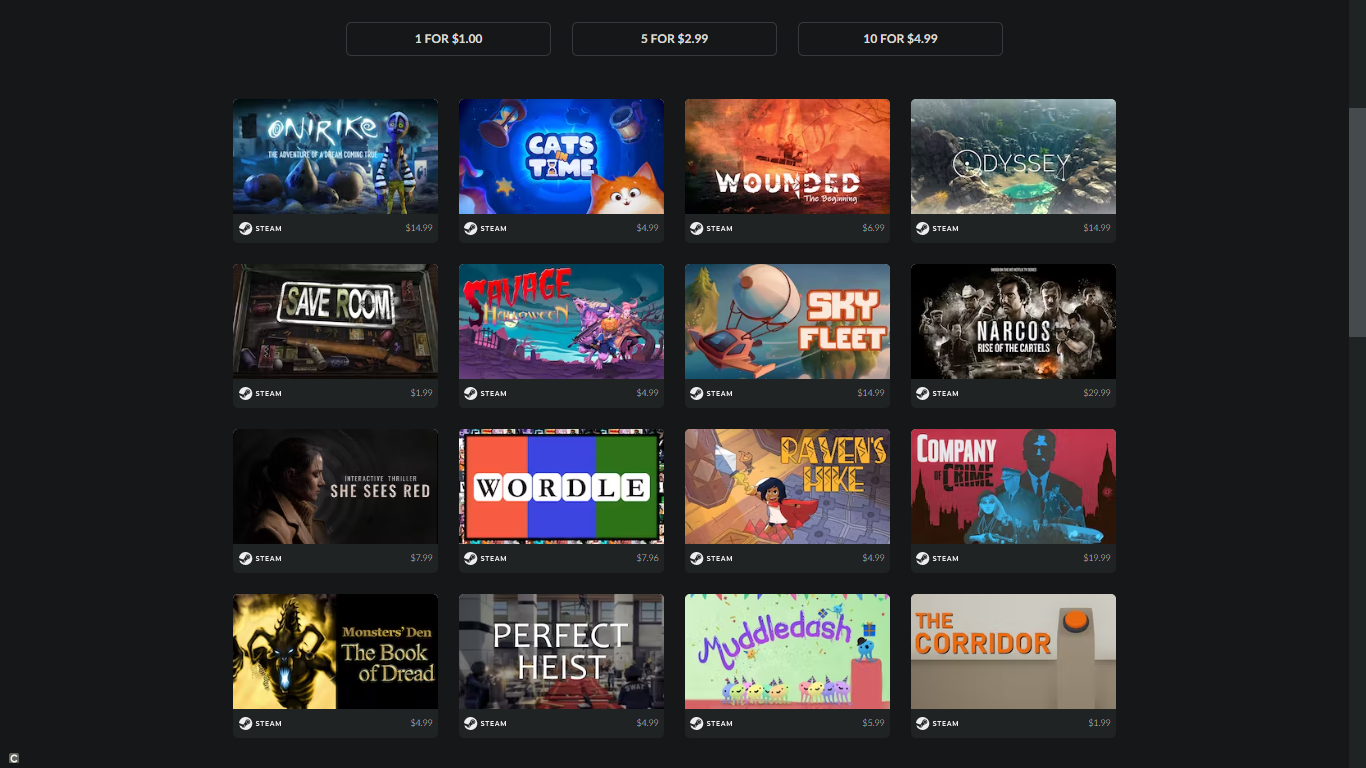Open the Company of Crime thumbnail
Image resolution: width=1366 pixels, height=768 pixels.
pyautogui.click(x=1013, y=486)
